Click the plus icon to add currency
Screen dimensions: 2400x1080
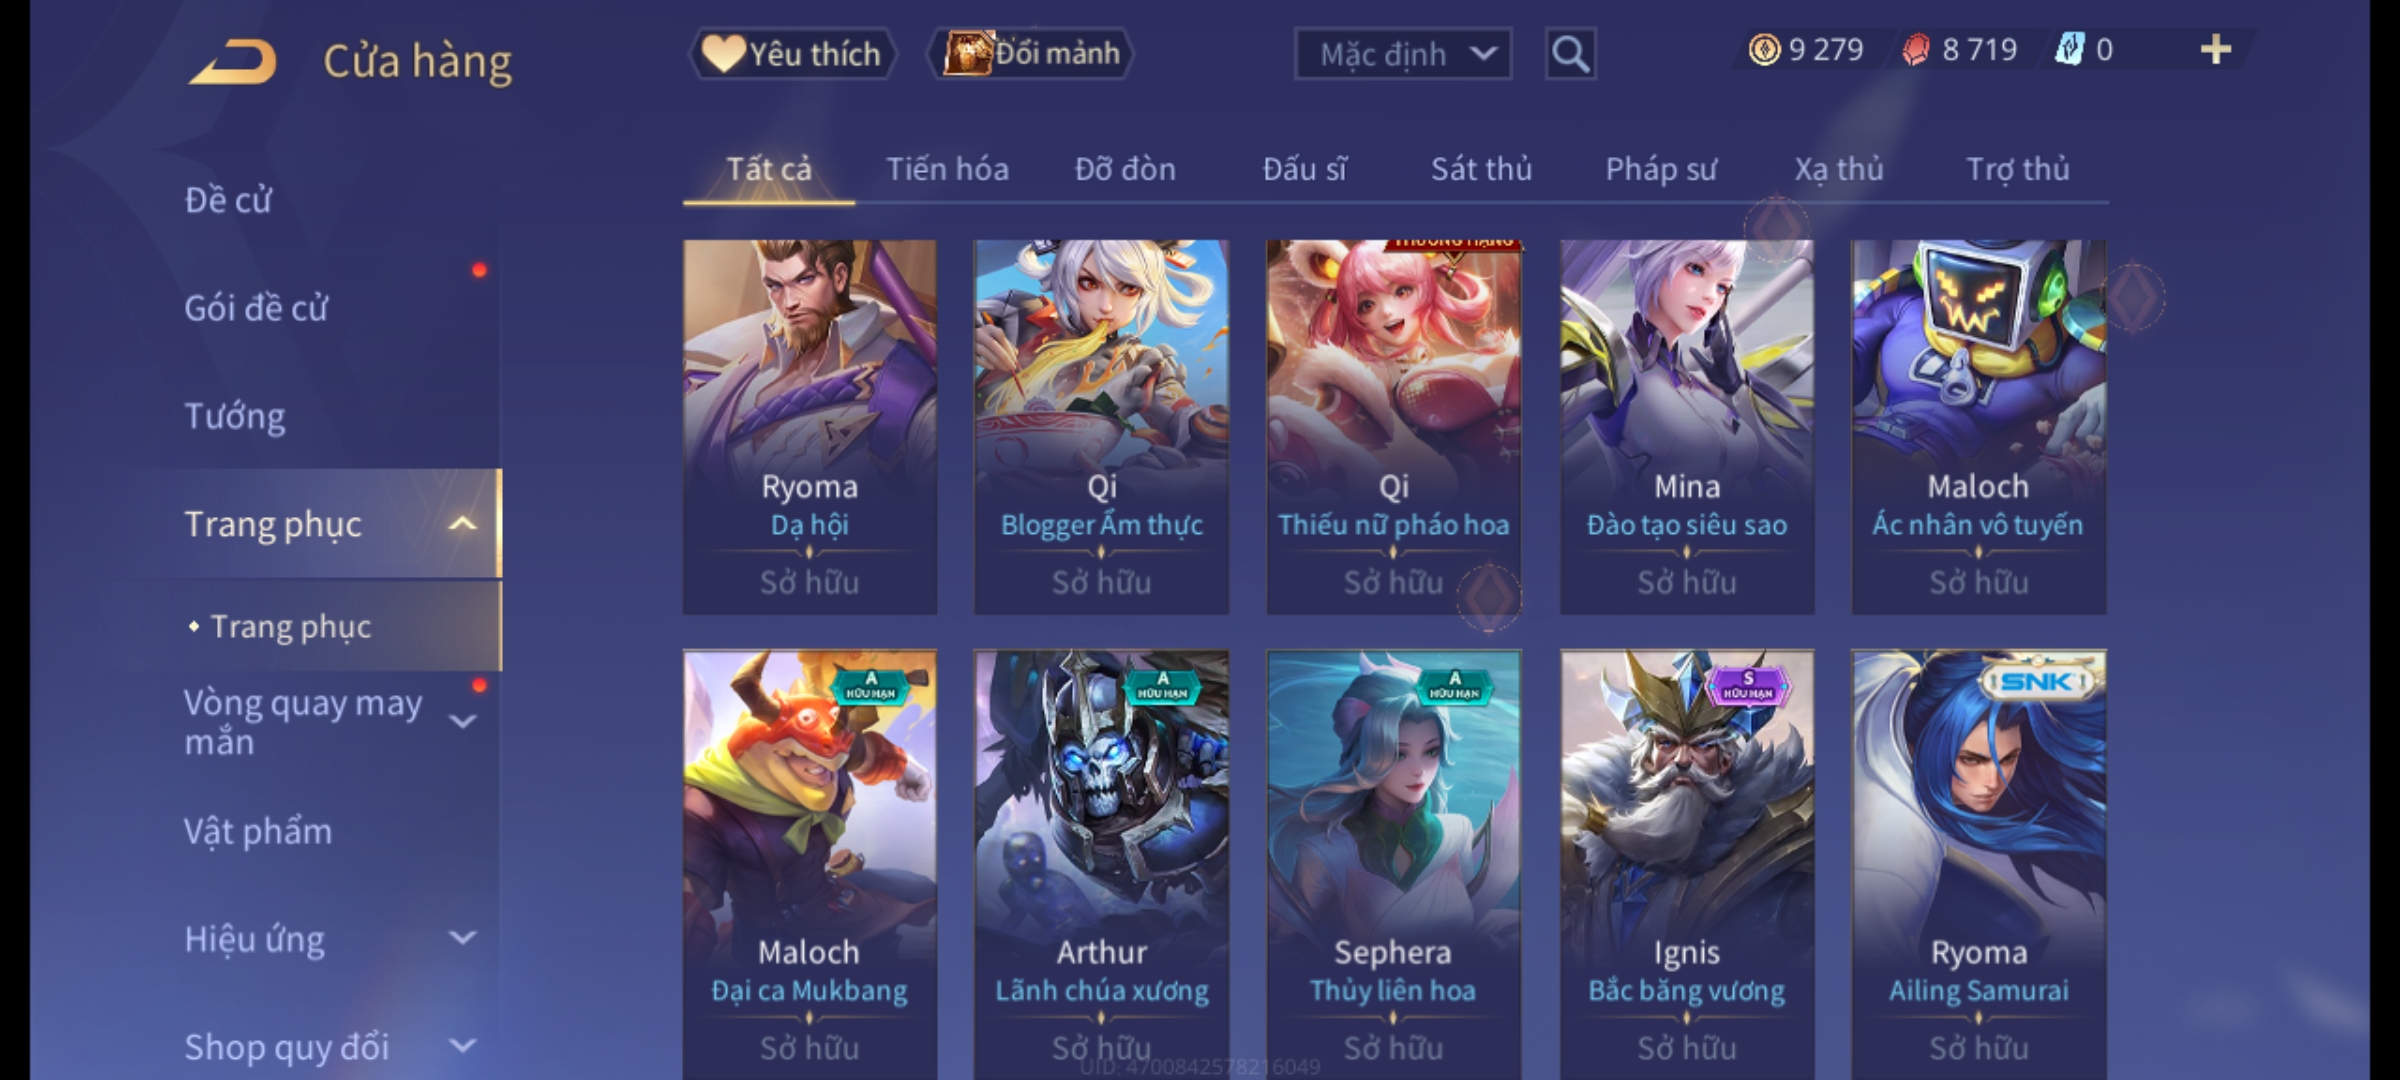click(2216, 50)
